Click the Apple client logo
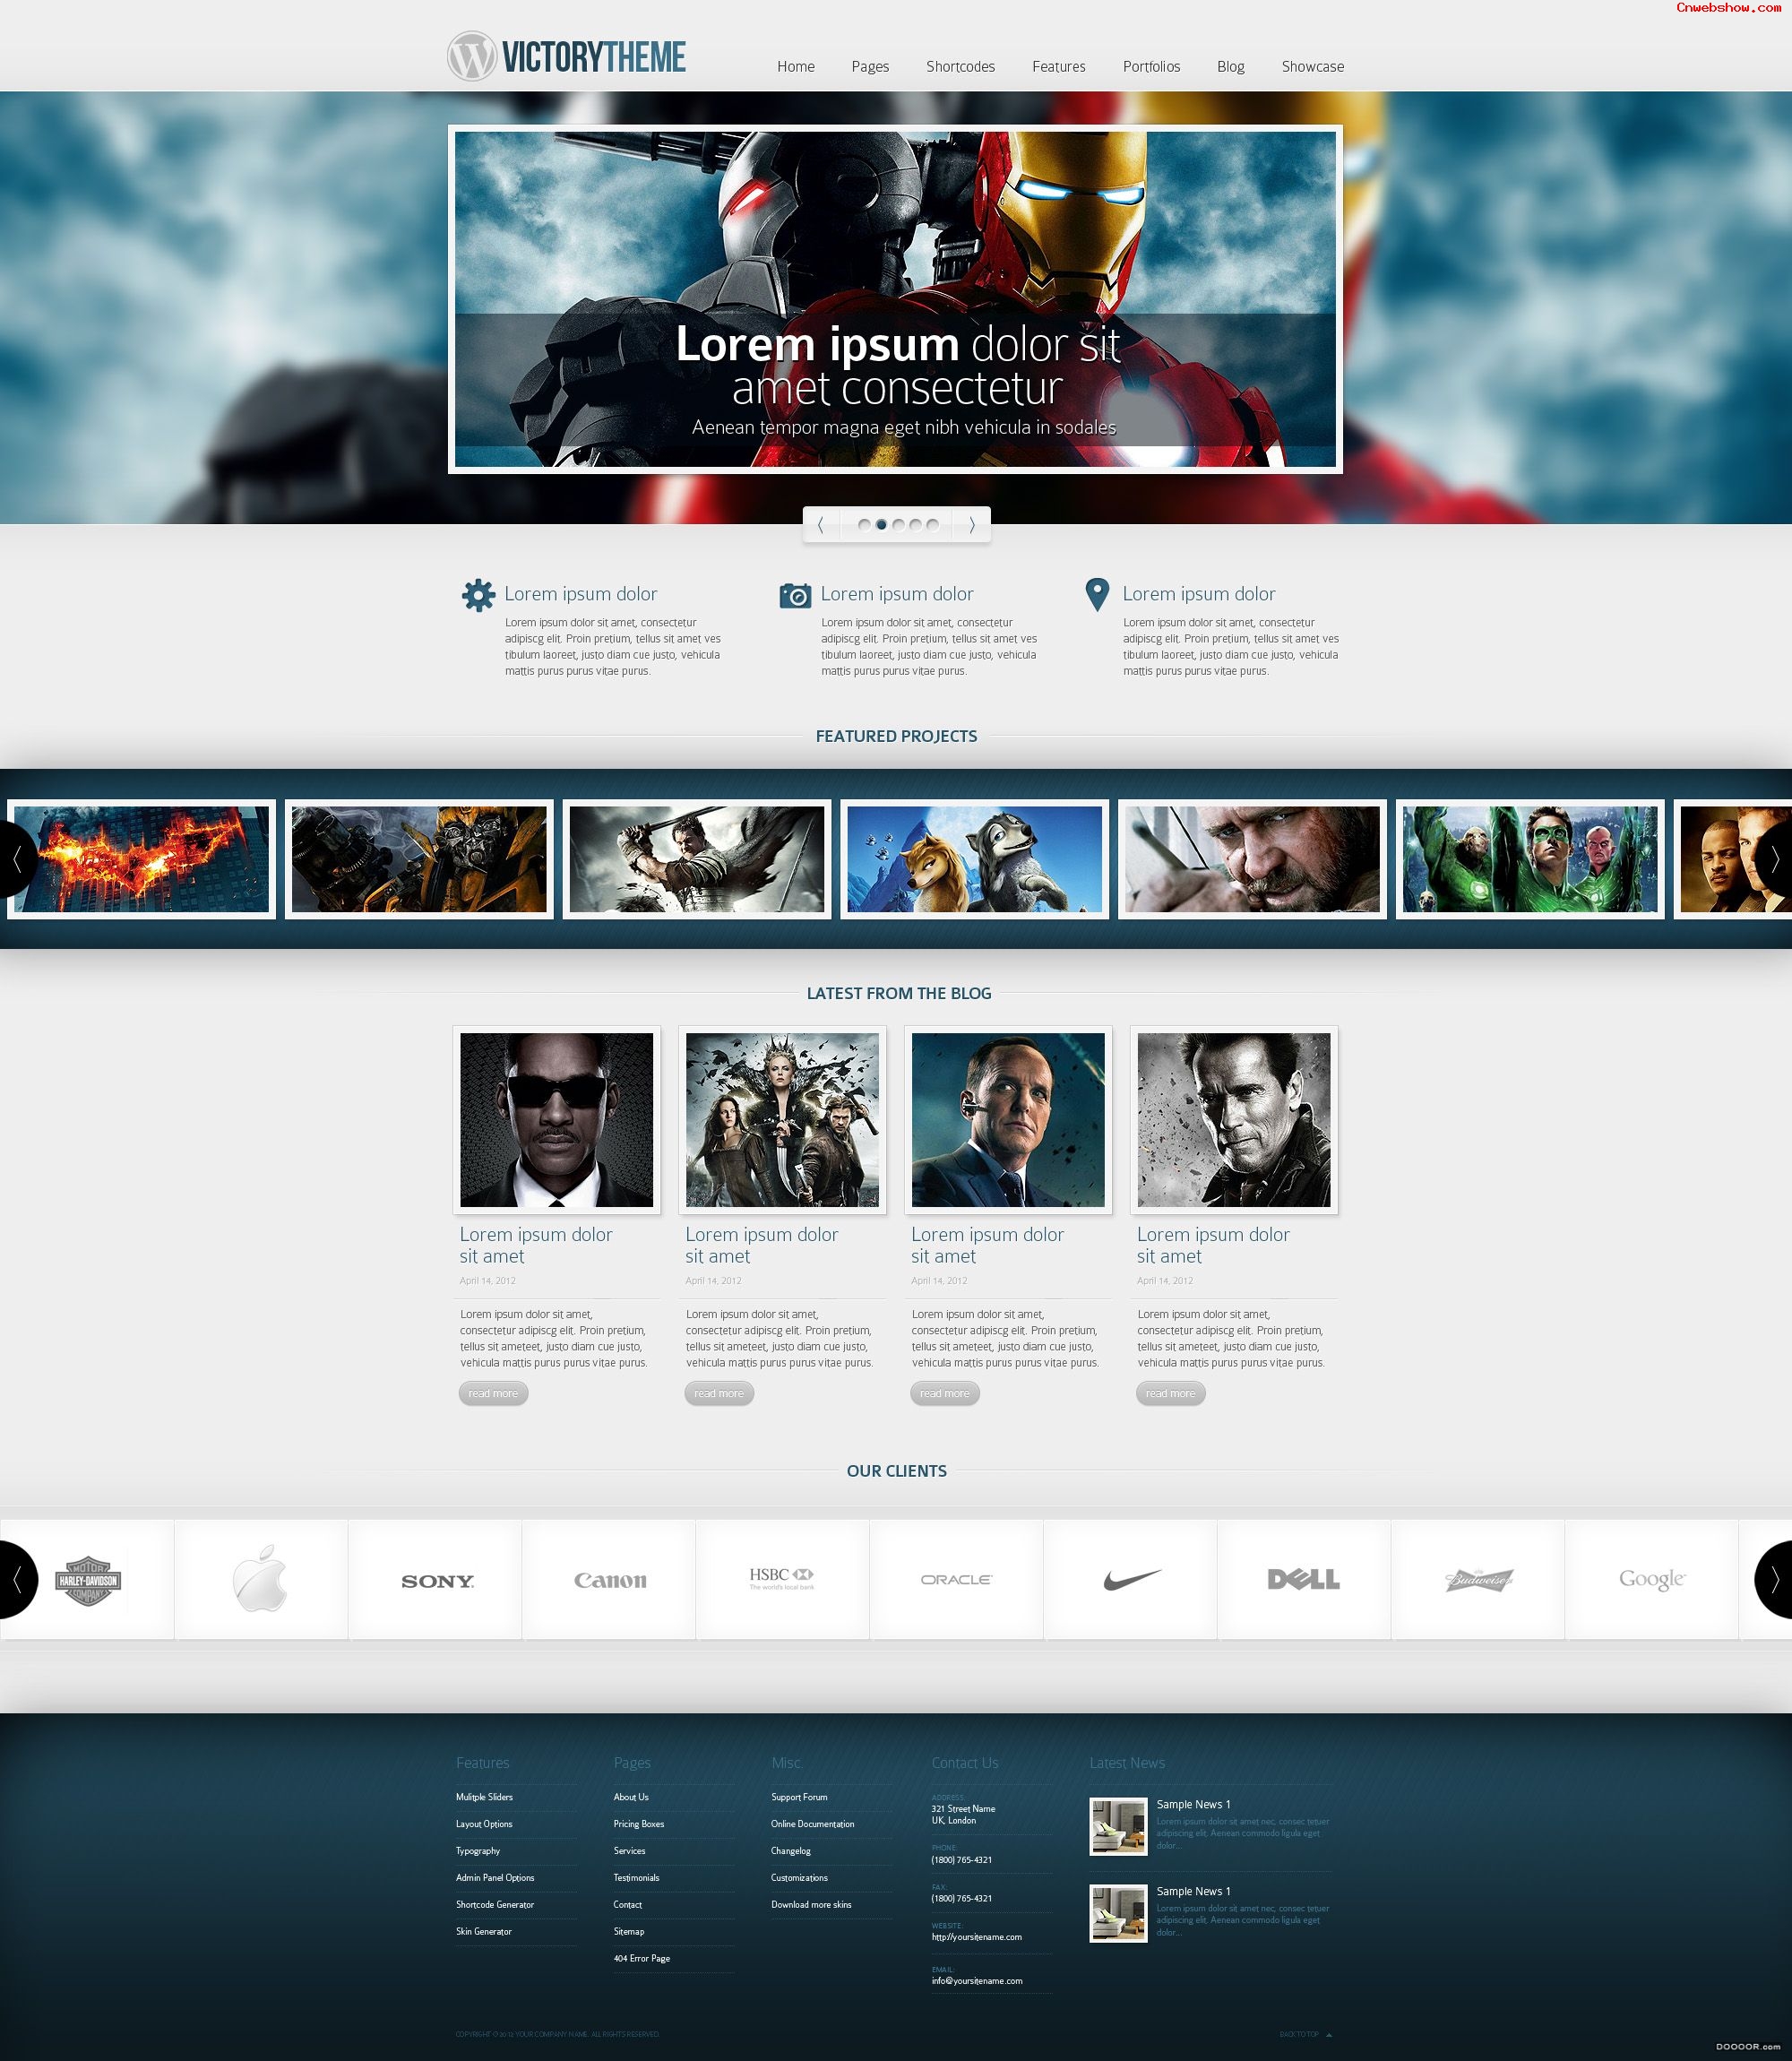Image resolution: width=1792 pixels, height=2061 pixels. point(260,1579)
